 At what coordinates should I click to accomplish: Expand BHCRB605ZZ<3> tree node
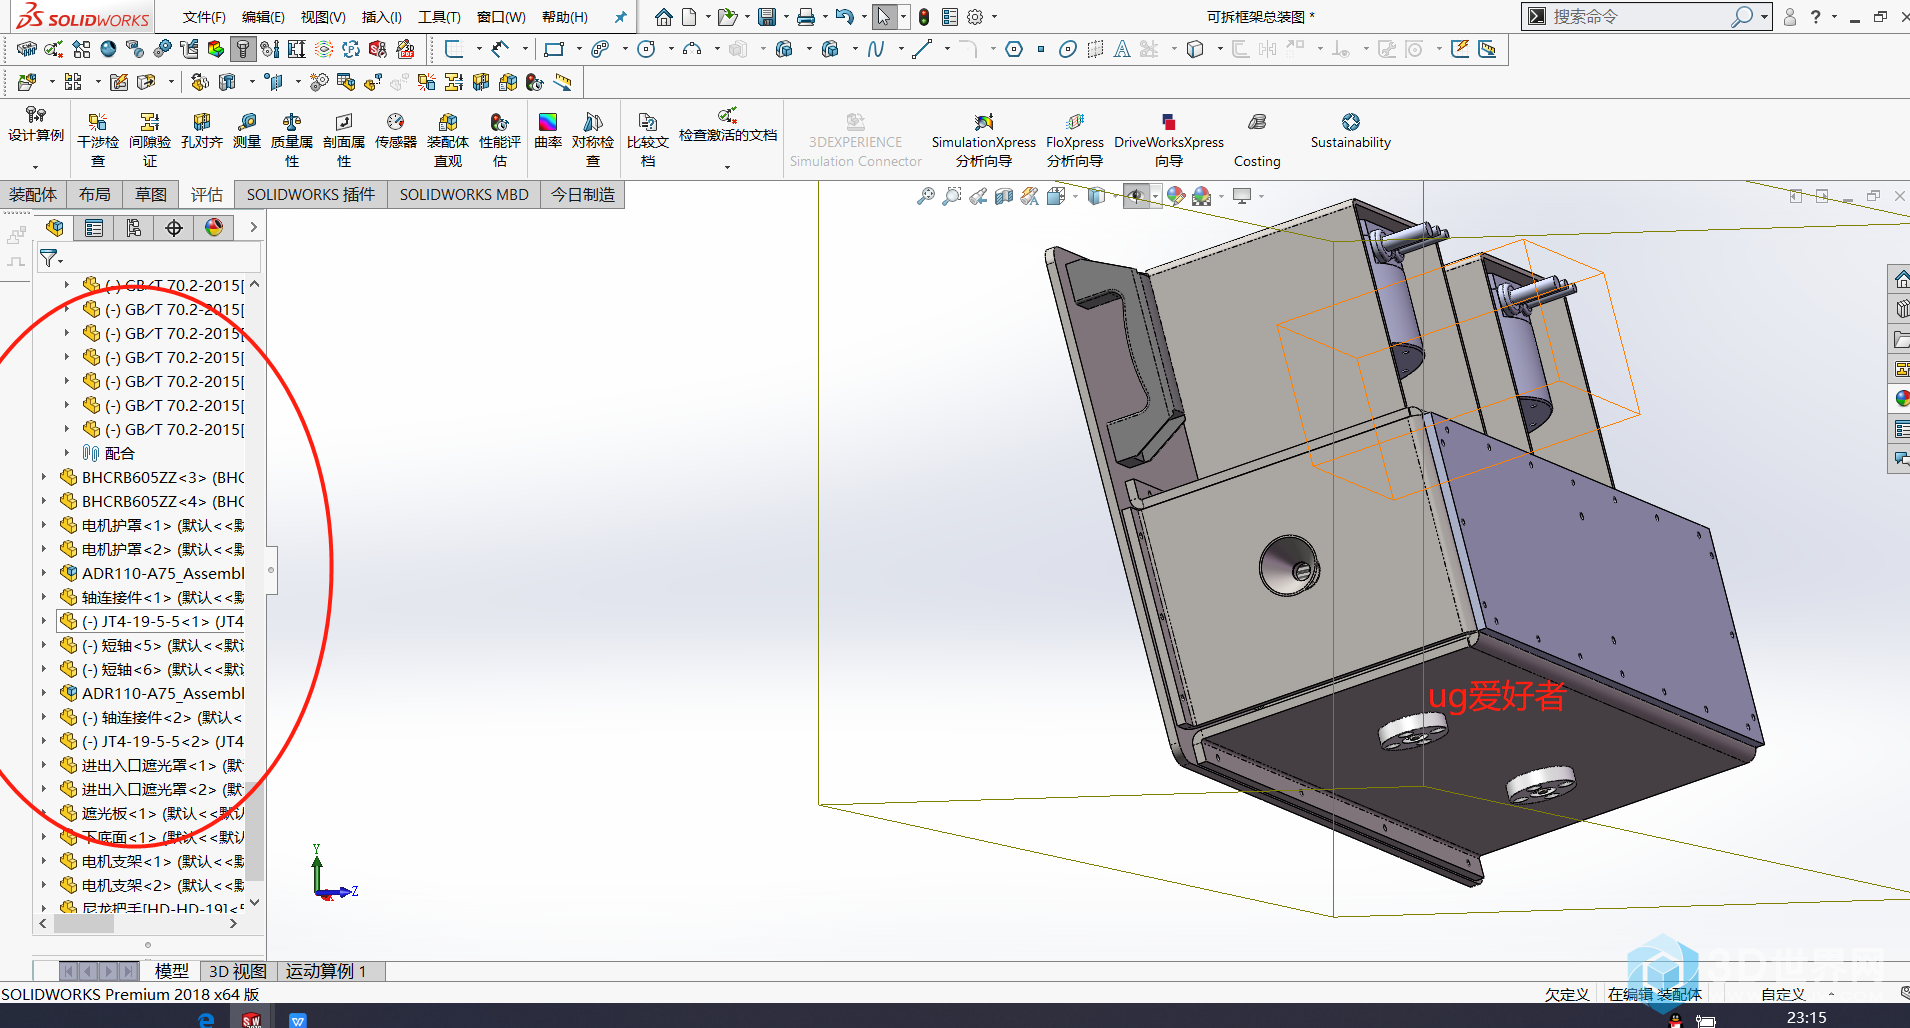coord(44,477)
